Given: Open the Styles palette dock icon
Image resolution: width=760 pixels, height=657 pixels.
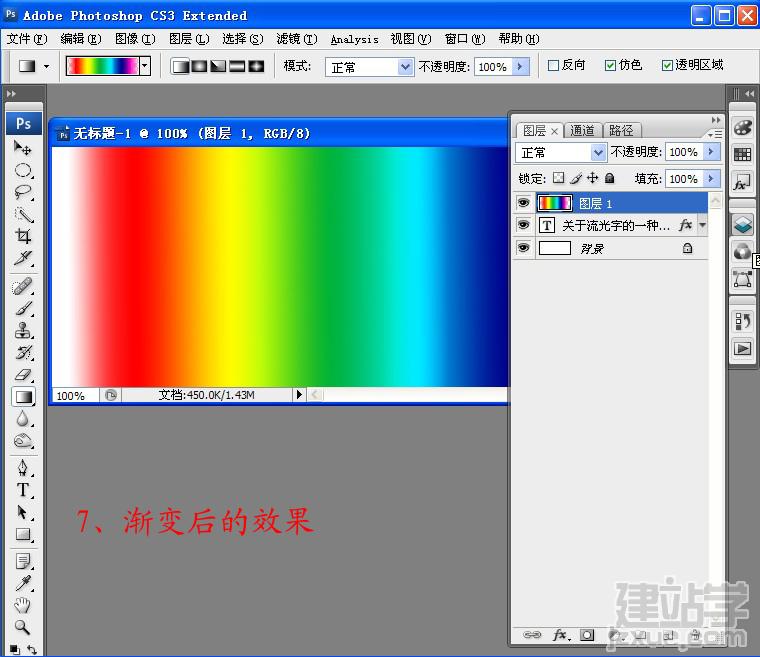Looking at the screenshot, I should [743, 182].
